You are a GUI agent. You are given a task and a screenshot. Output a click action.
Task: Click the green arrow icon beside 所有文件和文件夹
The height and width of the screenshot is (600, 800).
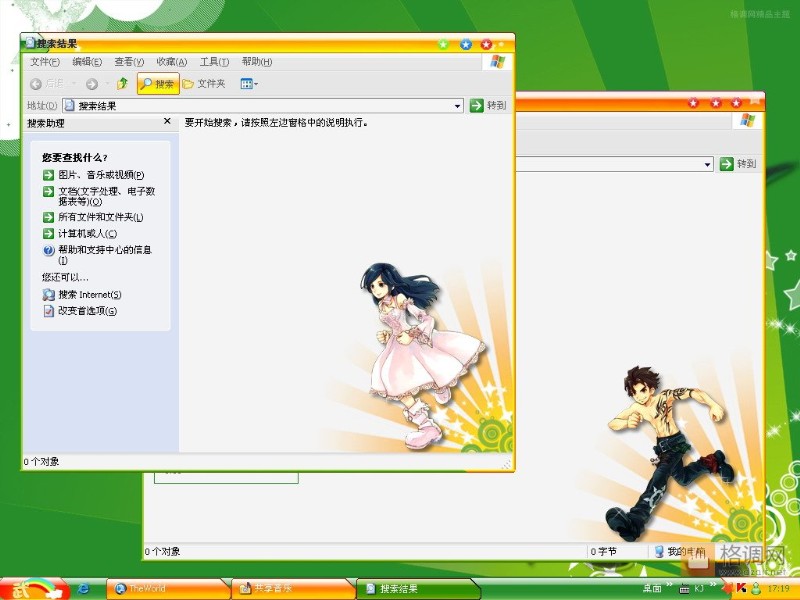click(x=48, y=217)
